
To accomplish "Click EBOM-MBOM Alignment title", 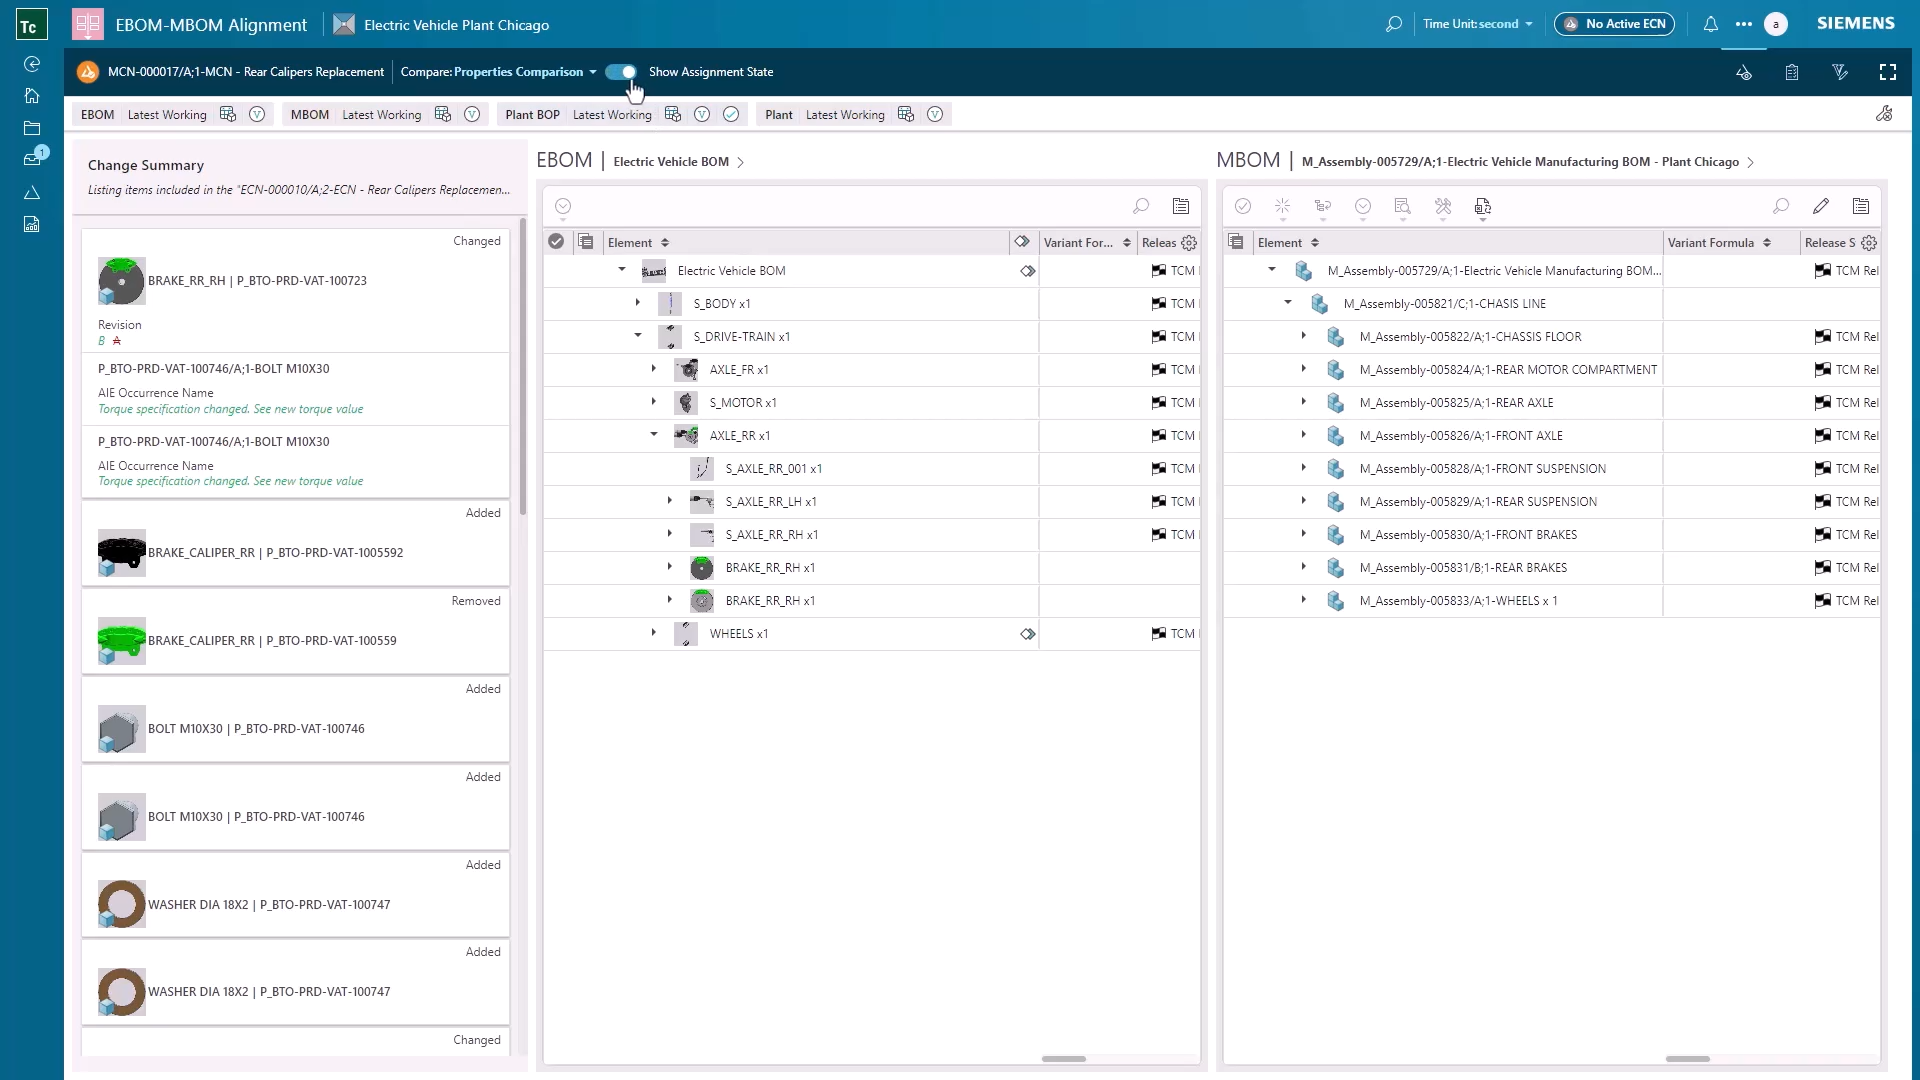I will click(211, 25).
